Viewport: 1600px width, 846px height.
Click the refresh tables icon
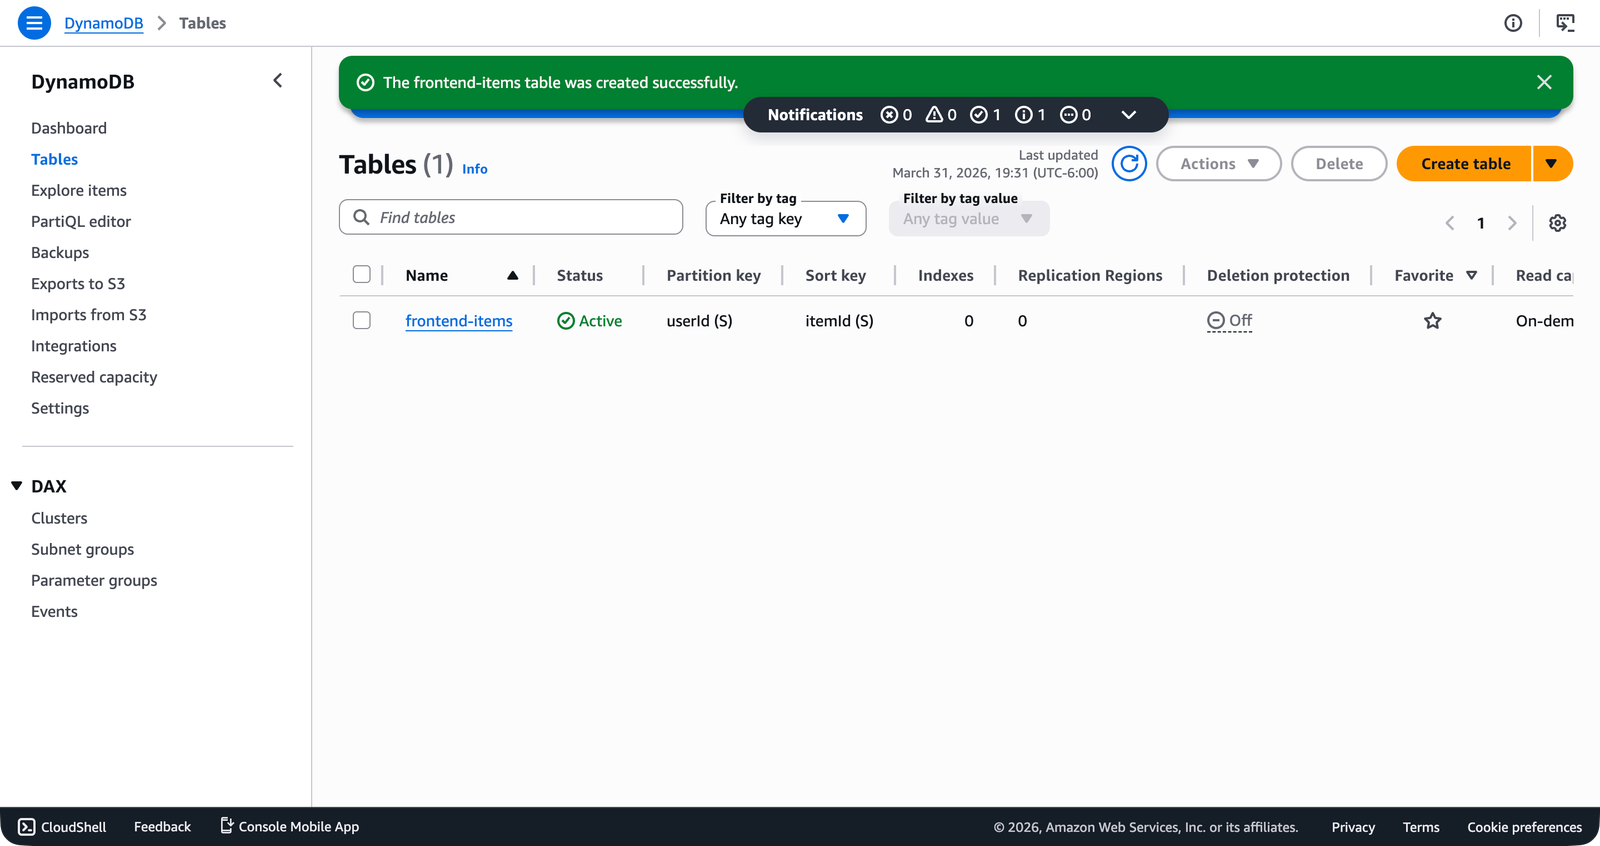(1129, 164)
